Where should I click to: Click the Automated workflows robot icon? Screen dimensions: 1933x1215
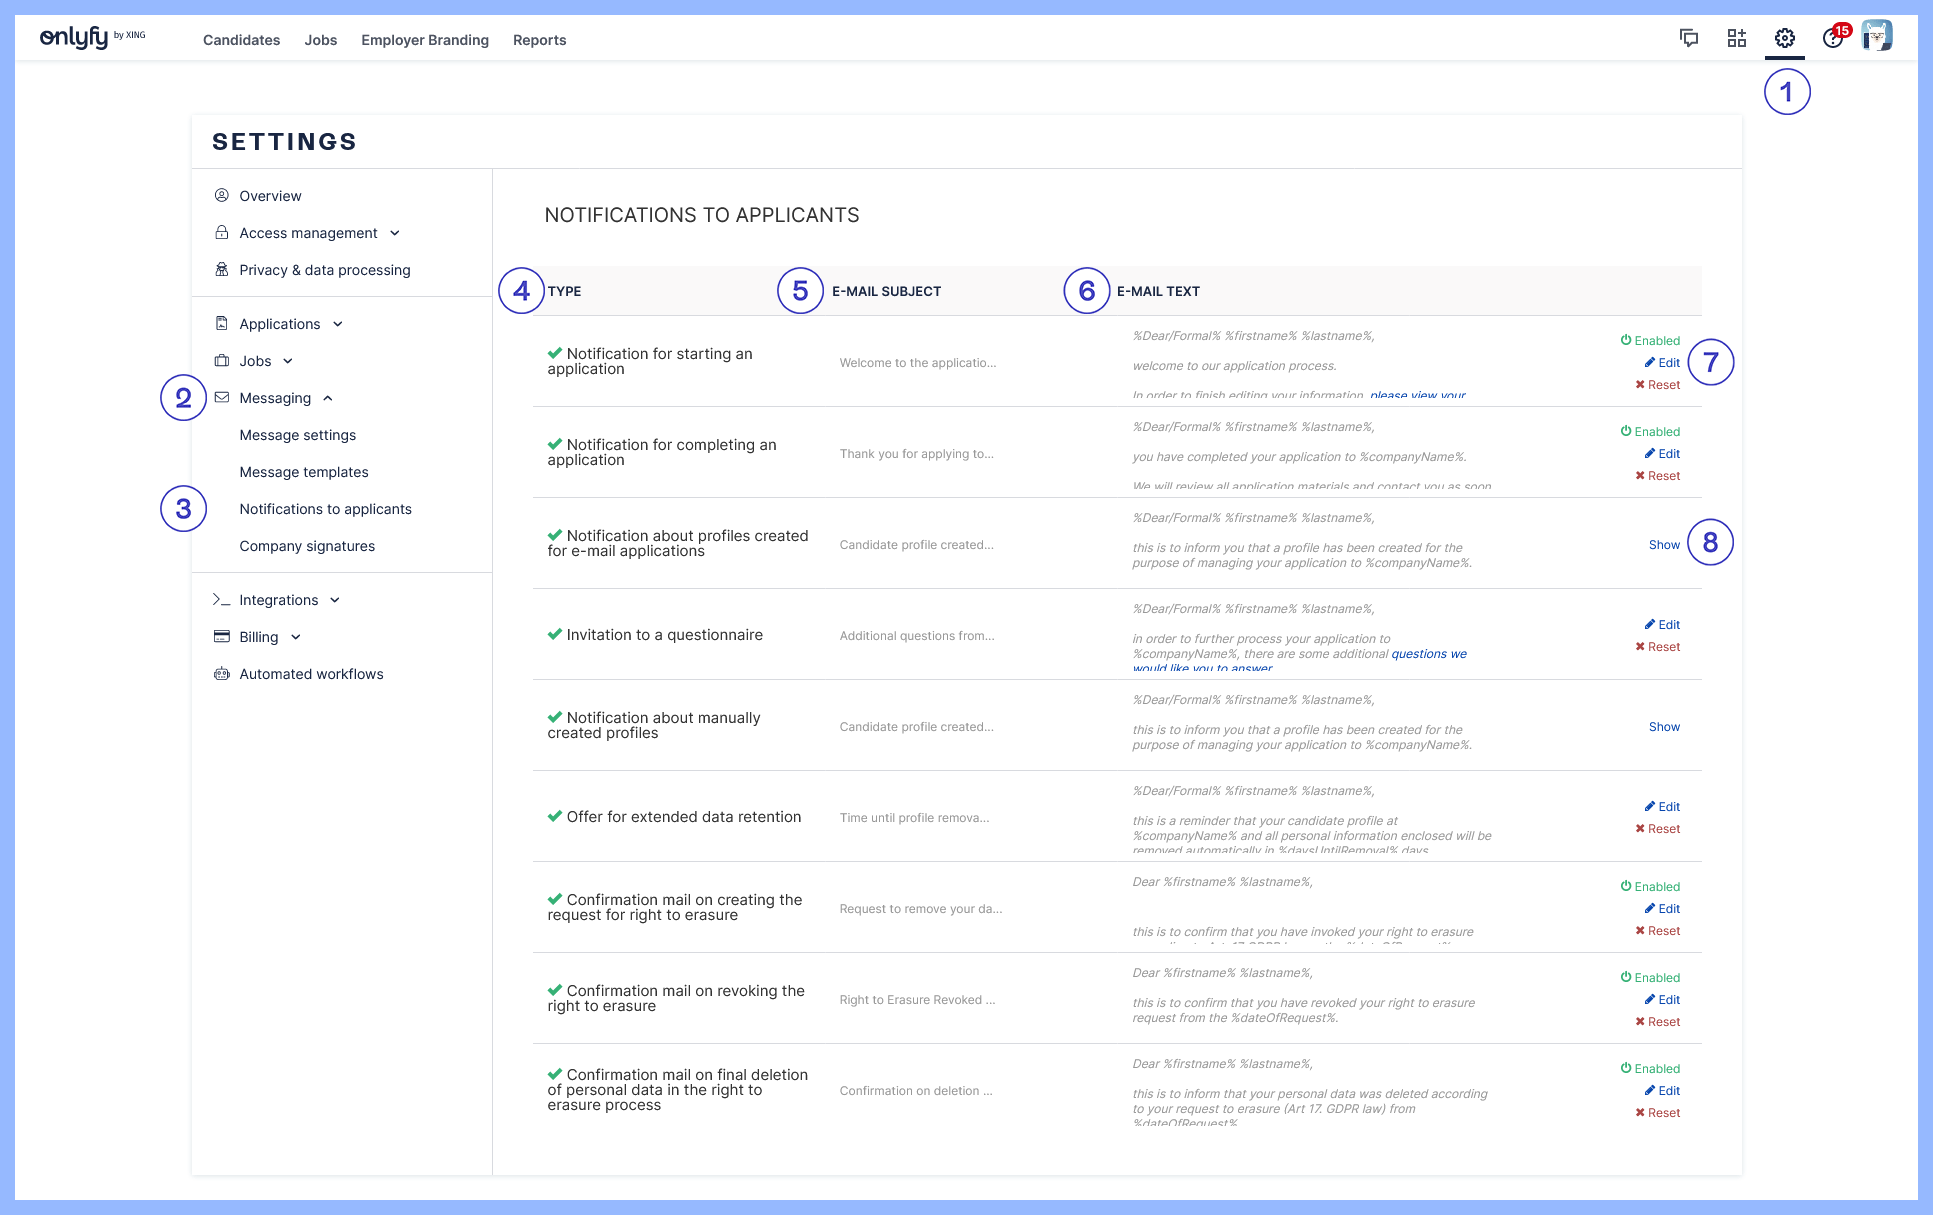click(222, 674)
